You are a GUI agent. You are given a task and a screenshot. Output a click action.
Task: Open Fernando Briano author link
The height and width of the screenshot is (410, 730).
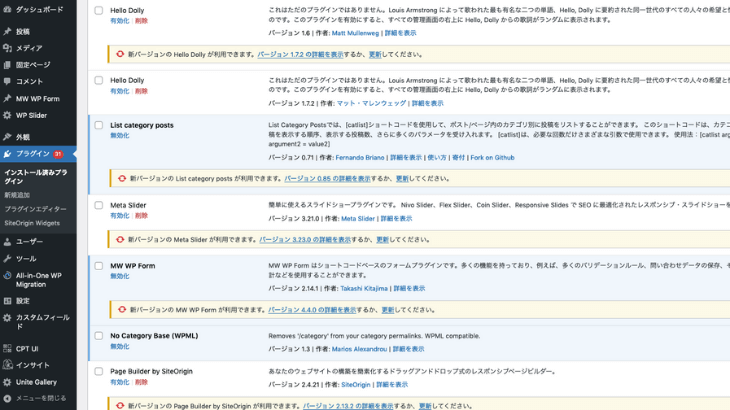pos(360,158)
